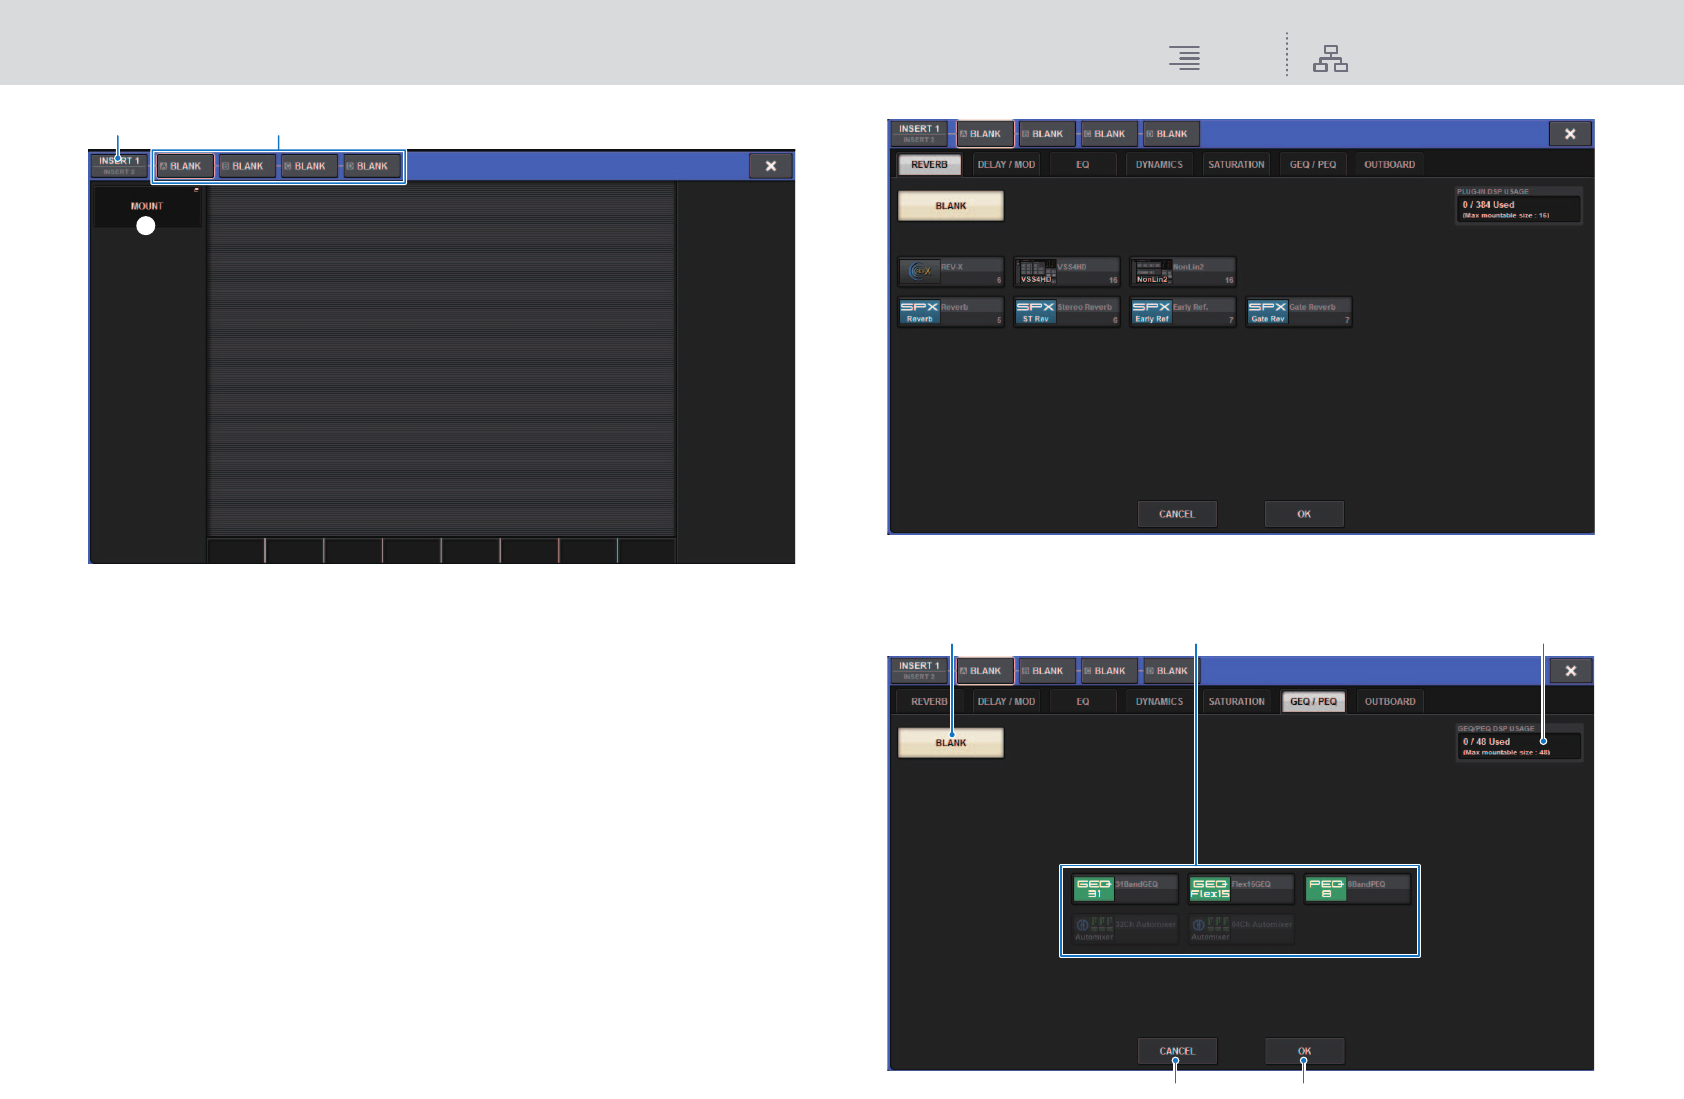
Task: Select slot C BLANK in reverb list window
Action: click(1109, 134)
